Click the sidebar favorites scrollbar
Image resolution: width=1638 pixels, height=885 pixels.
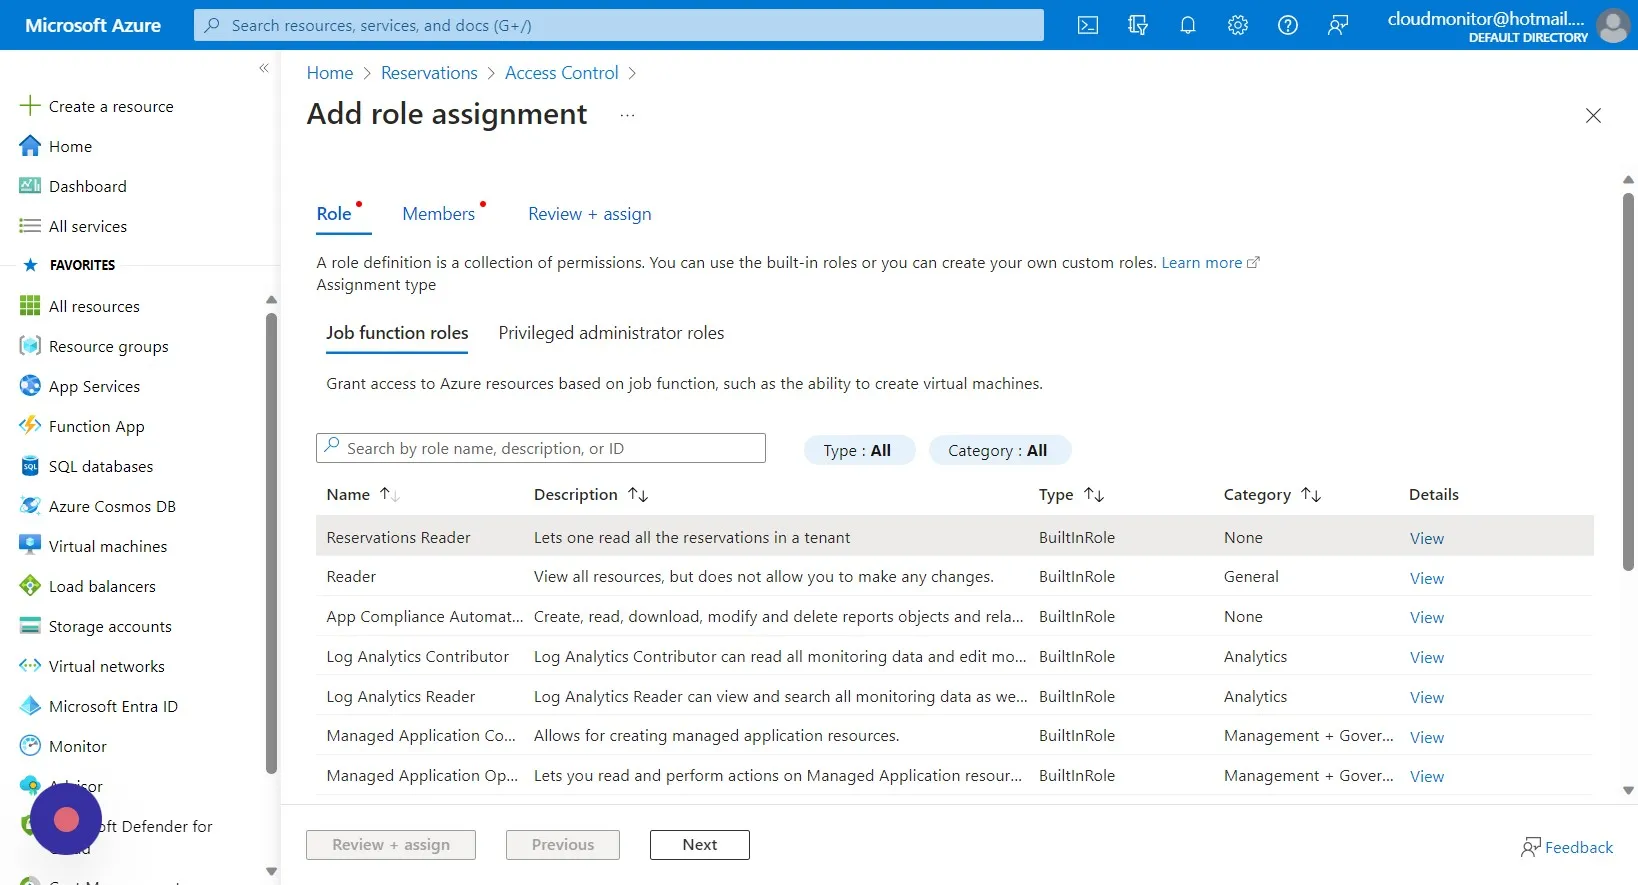pos(271,543)
